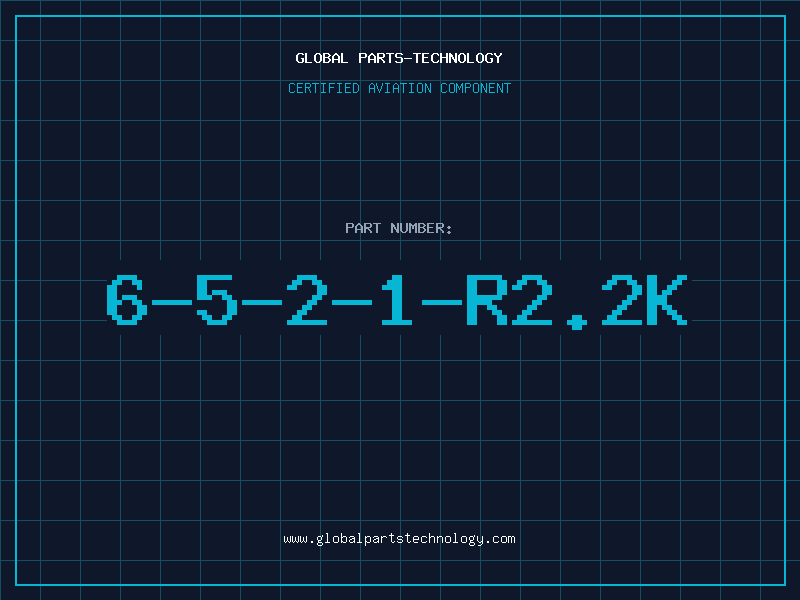
Task: Click the GLOBAL PARTS-TECHNOLOGY heading text
Action: point(399,58)
